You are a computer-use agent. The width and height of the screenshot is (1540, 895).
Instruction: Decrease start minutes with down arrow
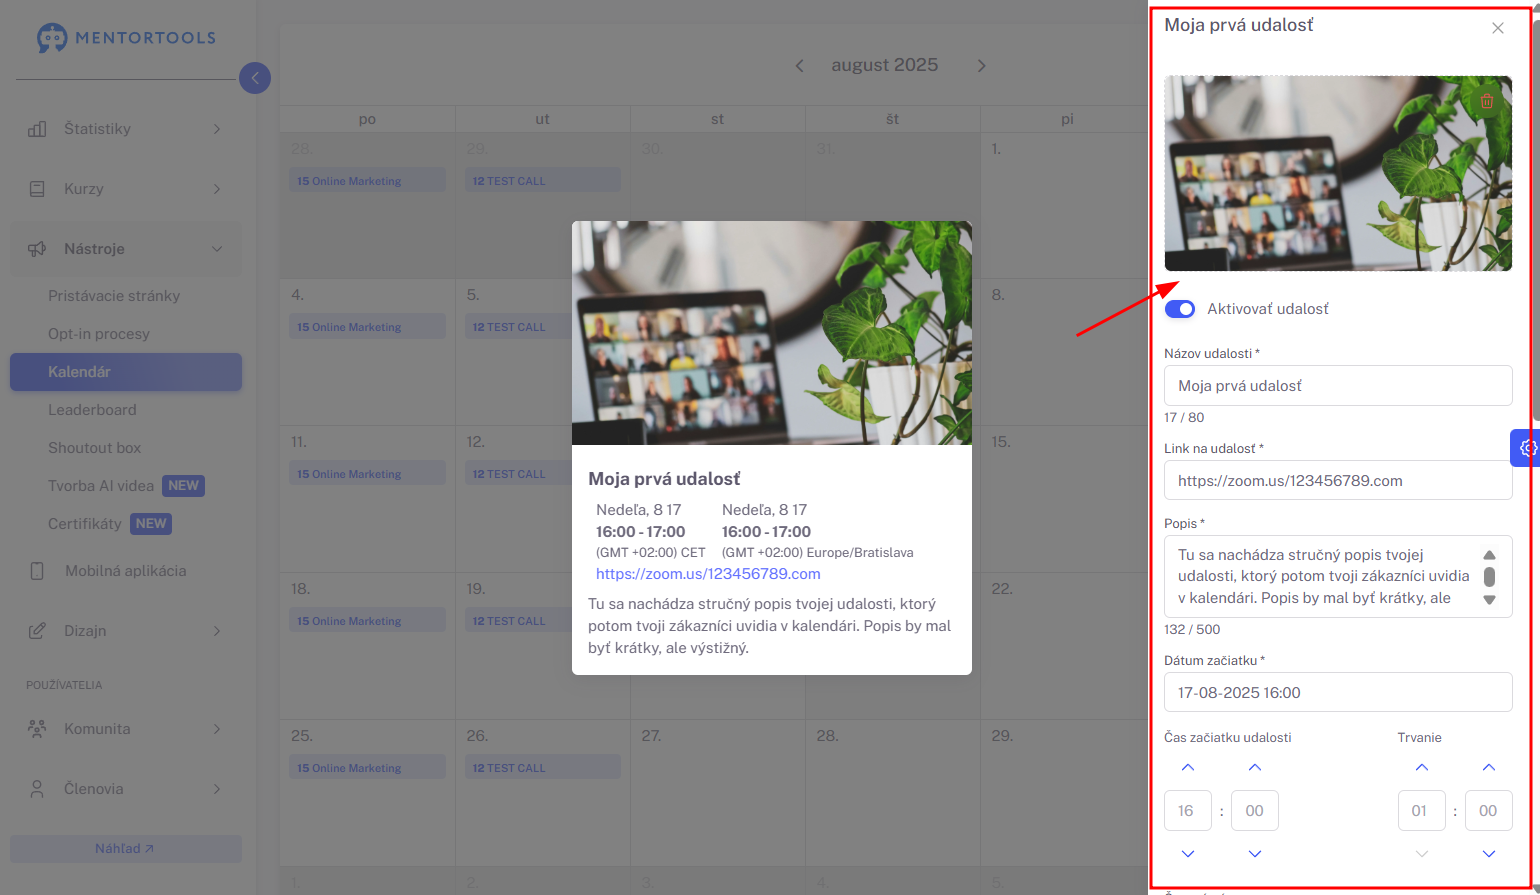click(1255, 854)
